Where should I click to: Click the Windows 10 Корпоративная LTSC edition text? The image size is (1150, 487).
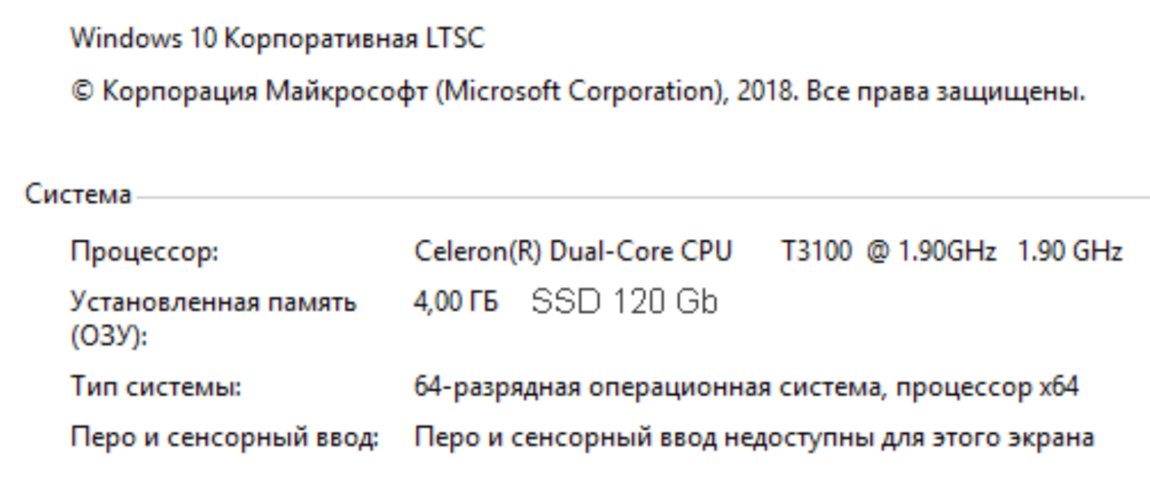[x=277, y=39]
